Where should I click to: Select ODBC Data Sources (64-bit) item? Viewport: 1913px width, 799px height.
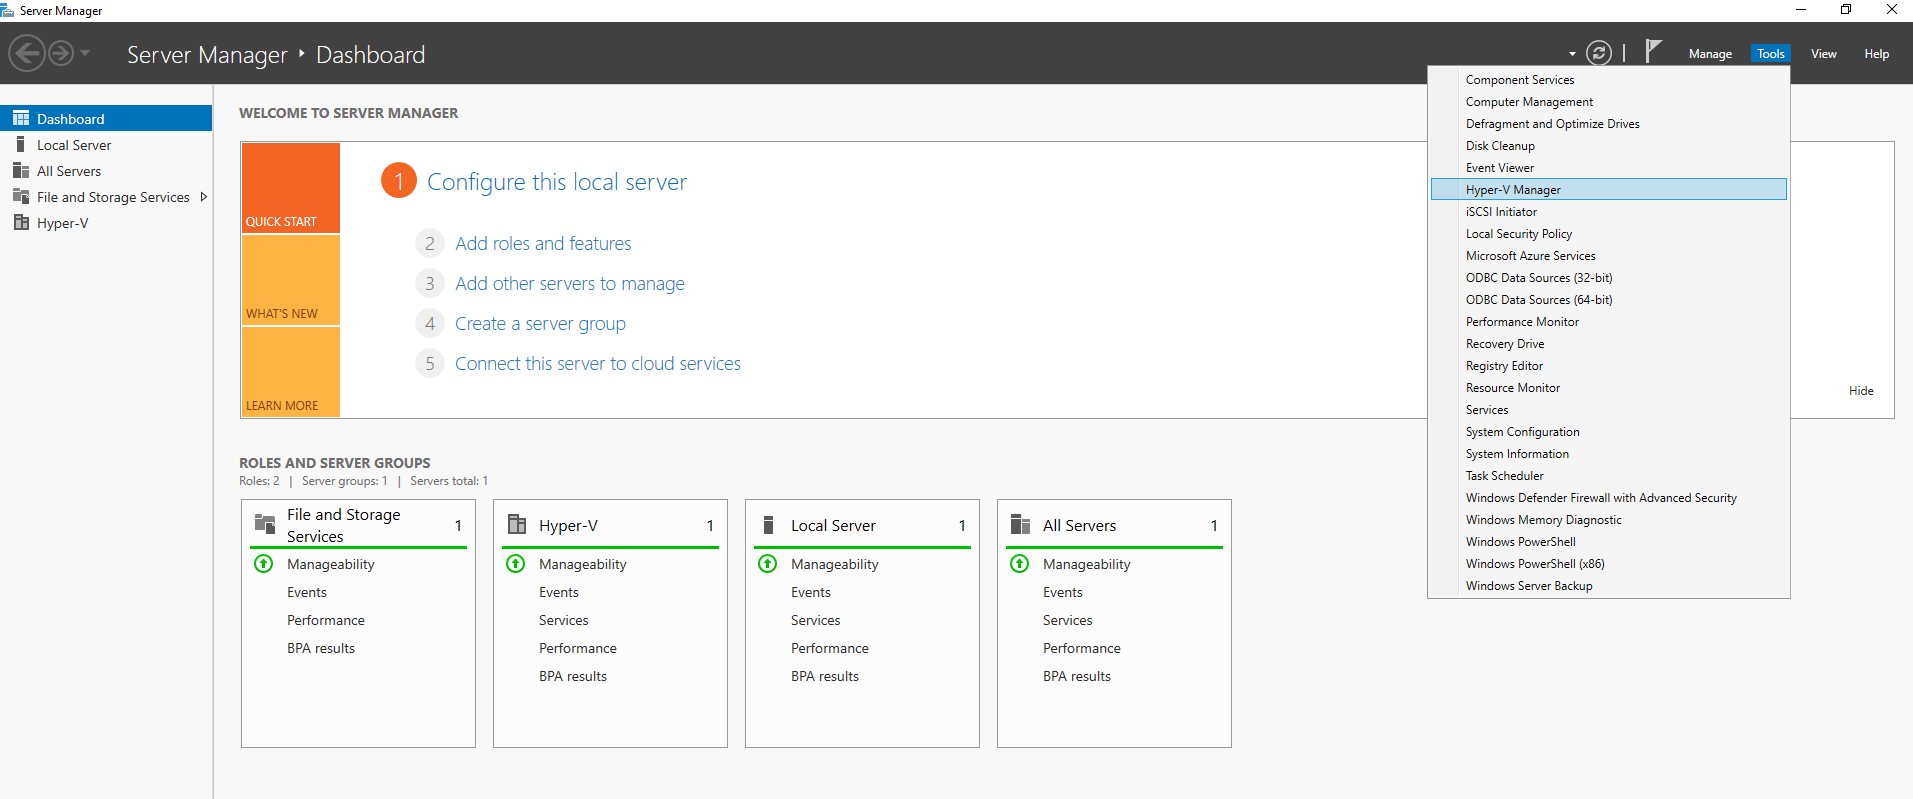click(1609, 300)
